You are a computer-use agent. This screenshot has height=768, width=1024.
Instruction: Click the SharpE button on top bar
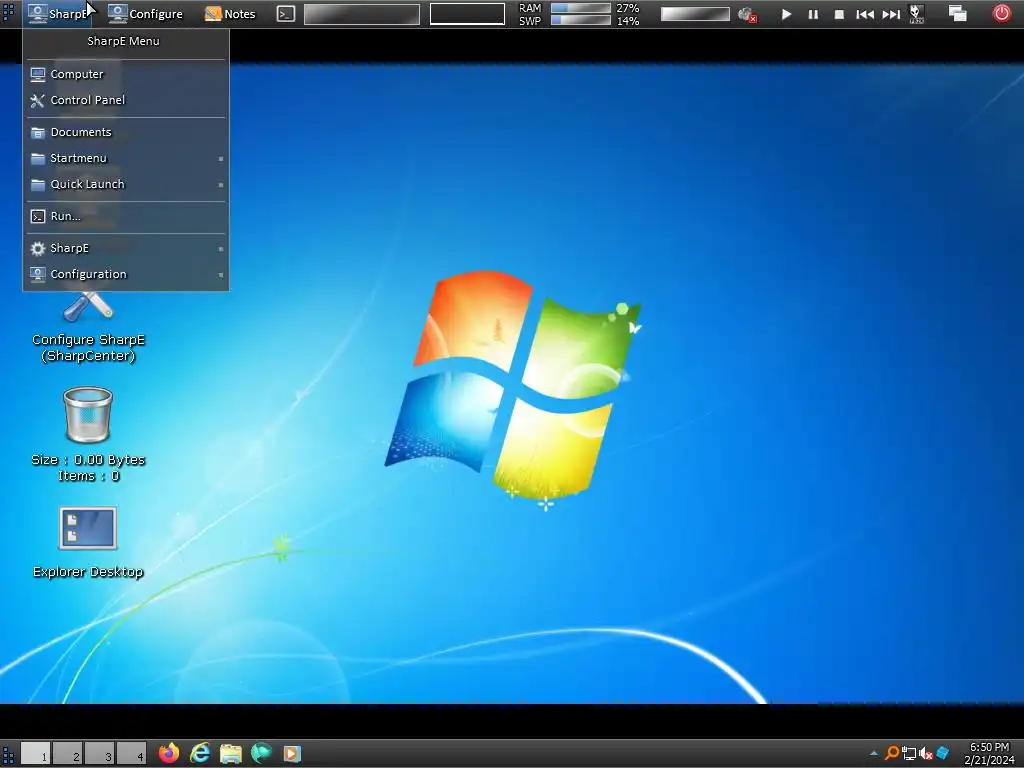tap(59, 14)
